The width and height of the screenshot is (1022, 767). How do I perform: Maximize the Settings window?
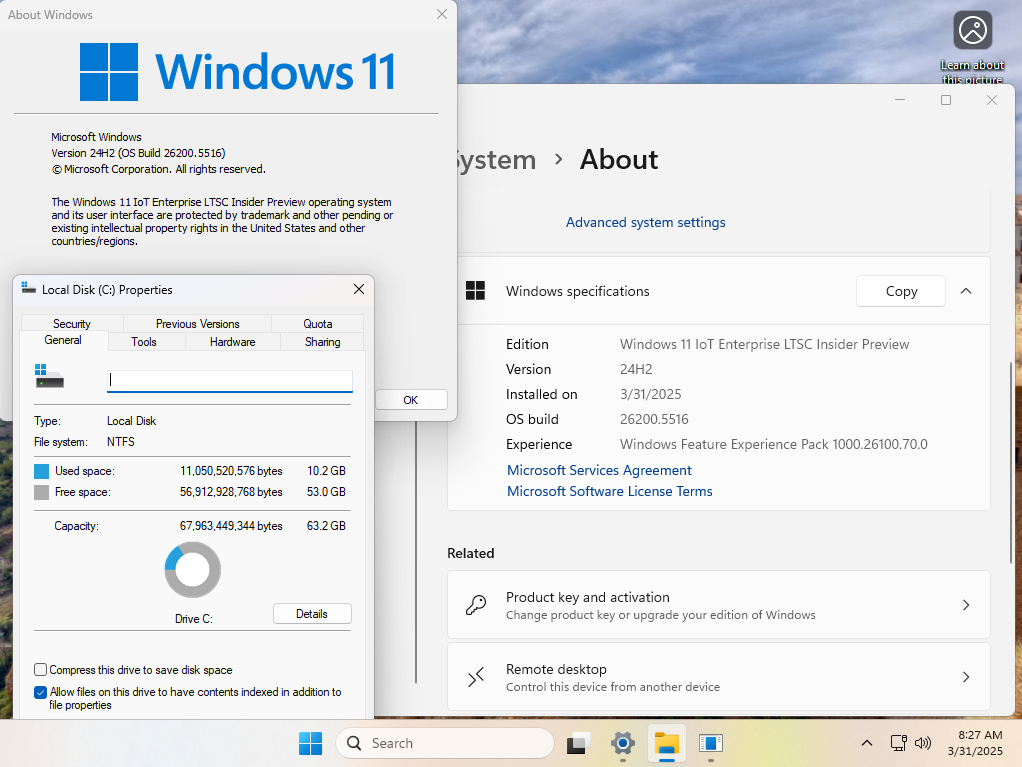pos(946,100)
